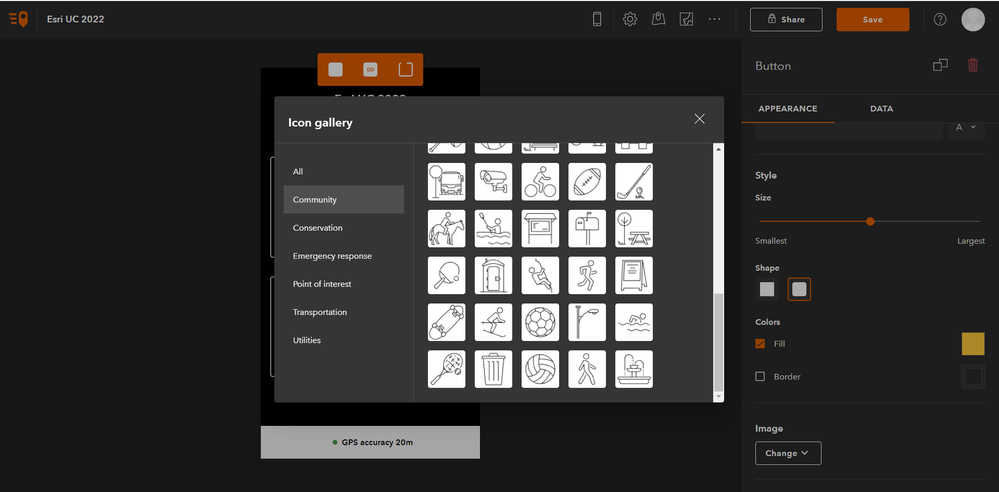Open mobile device preview icon
This screenshot has height=492, width=999.
(597, 19)
